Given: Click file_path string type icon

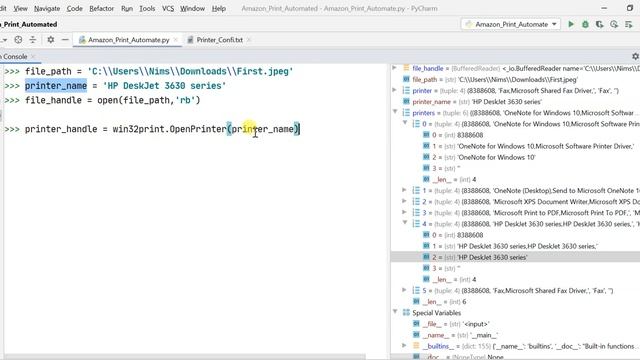Looking at the screenshot, I should [x=406, y=79].
